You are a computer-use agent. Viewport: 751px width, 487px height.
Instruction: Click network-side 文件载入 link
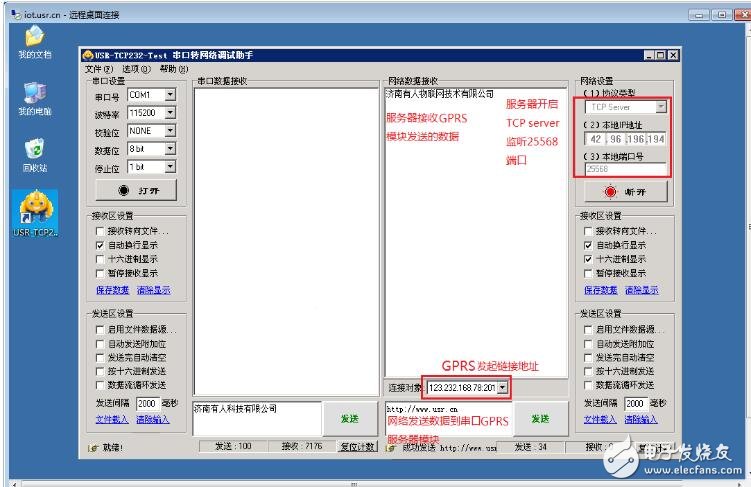coord(600,419)
